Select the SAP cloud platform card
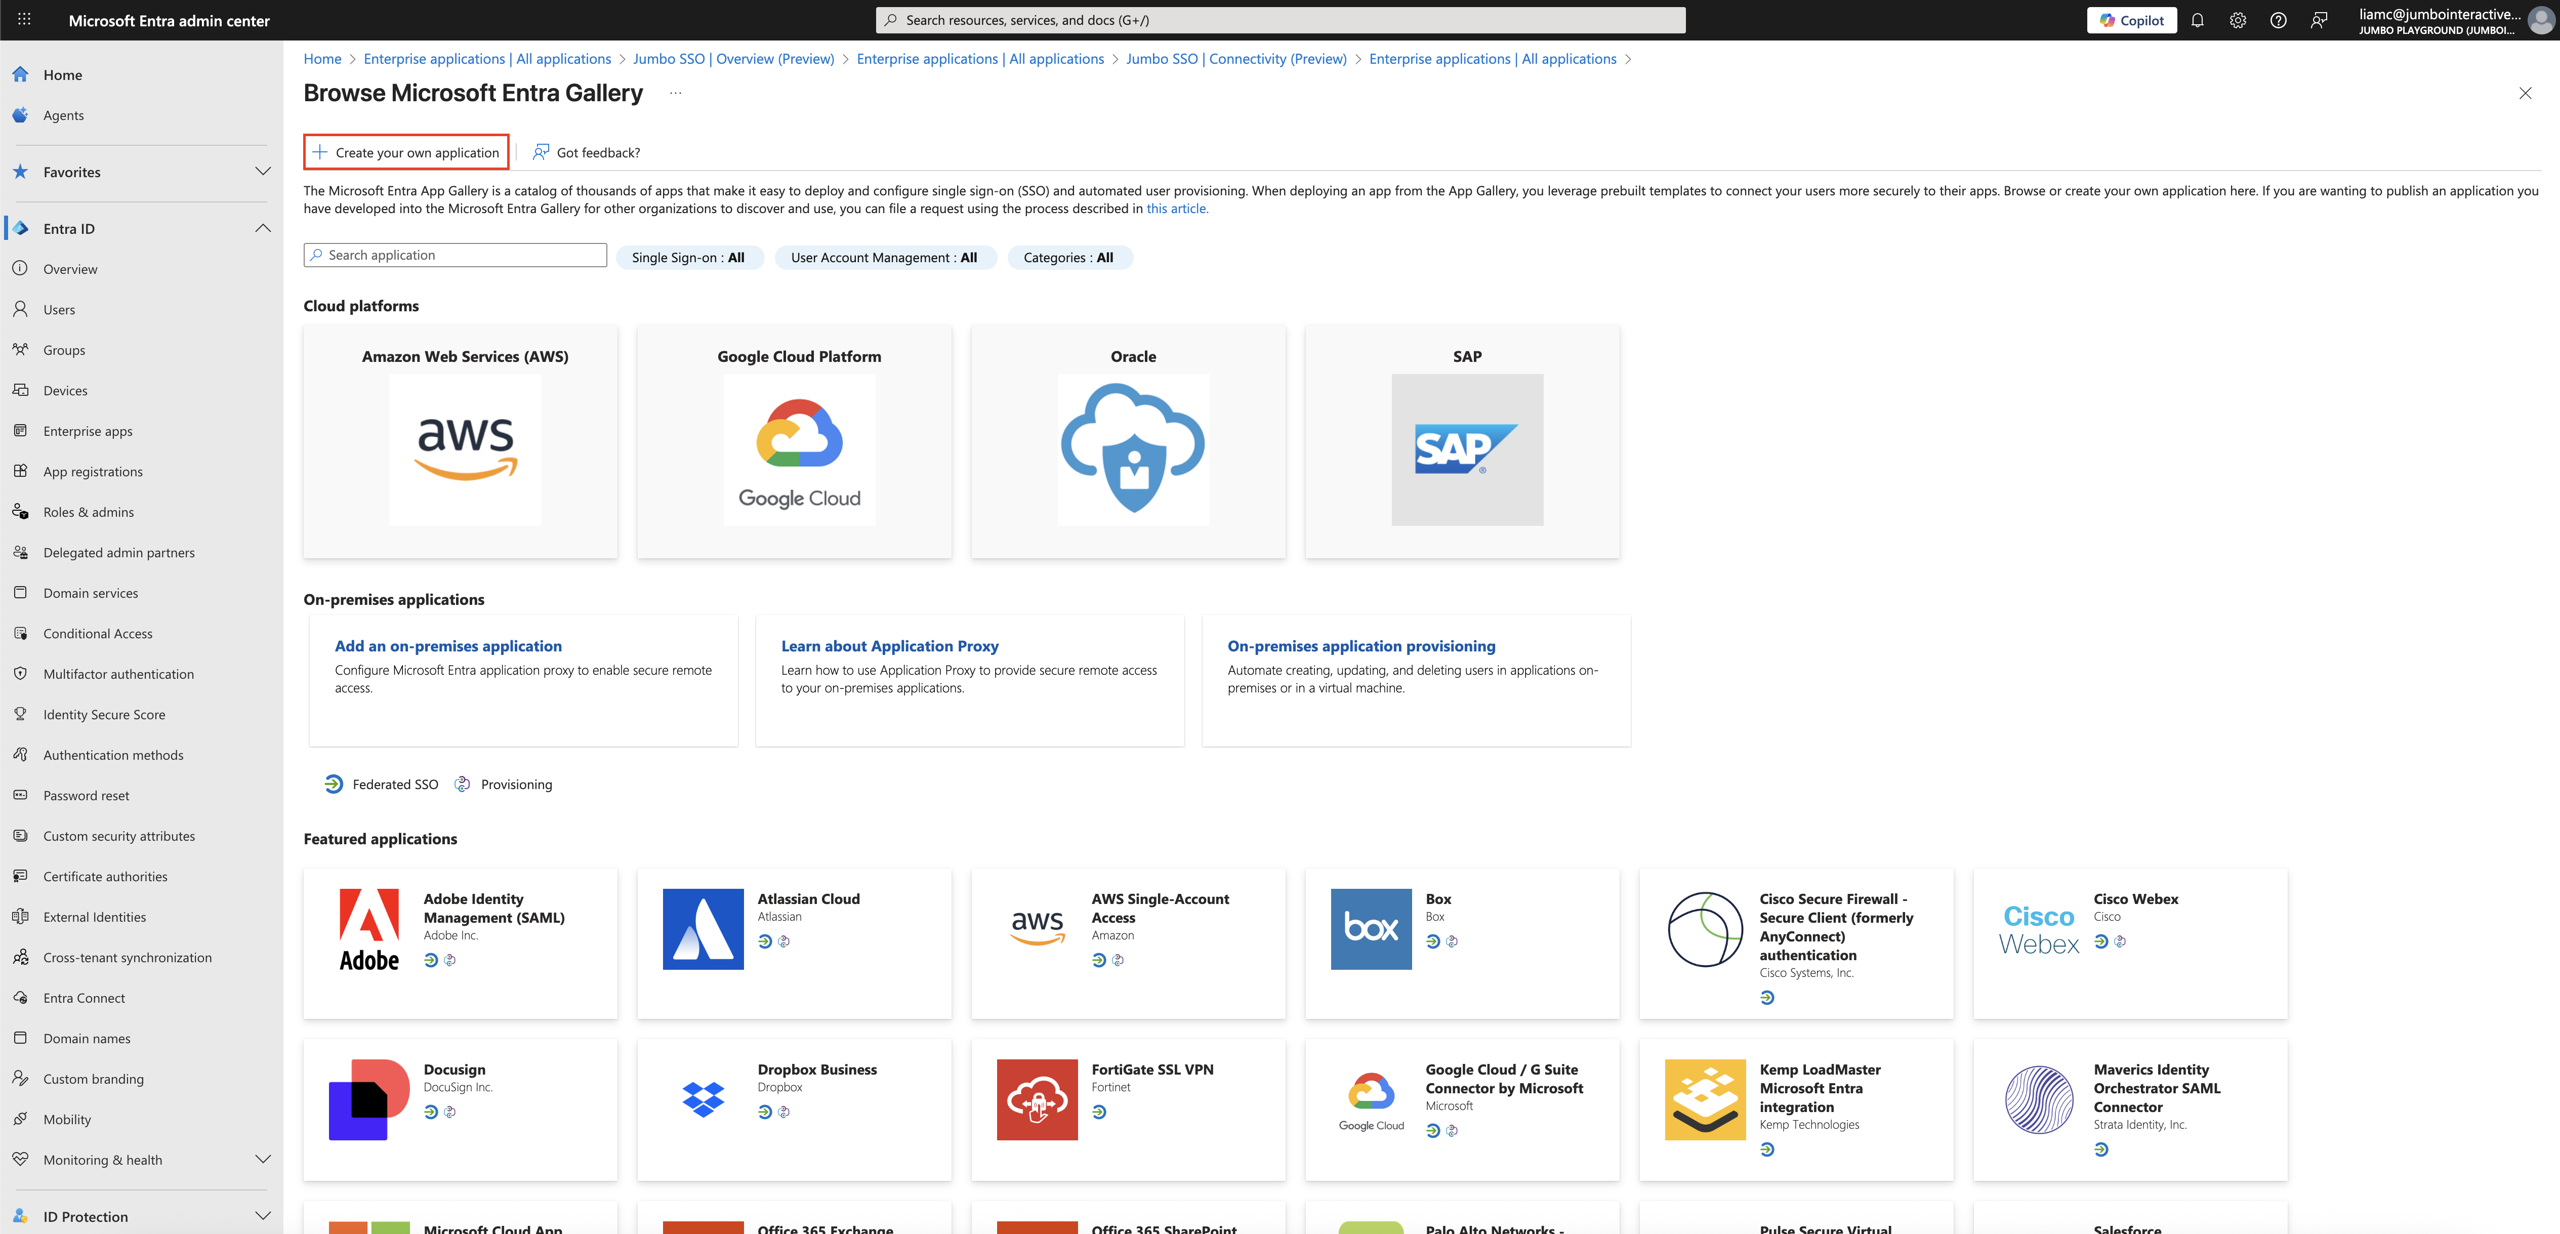The height and width of the screenshot is (1234, 2560). 1463,441
